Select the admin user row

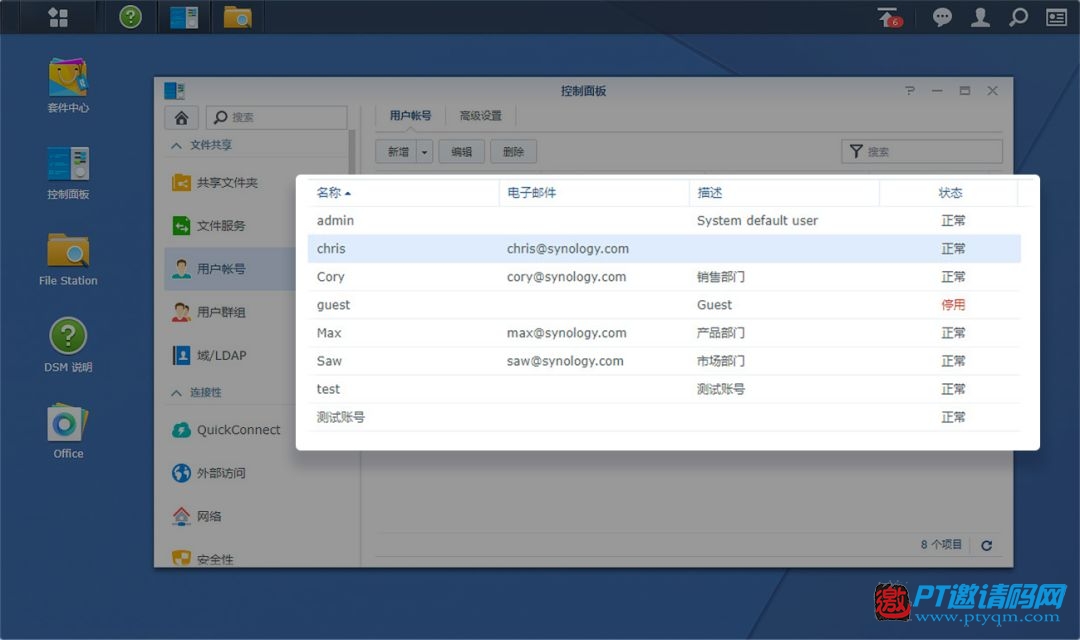click(x=664, y=220)
